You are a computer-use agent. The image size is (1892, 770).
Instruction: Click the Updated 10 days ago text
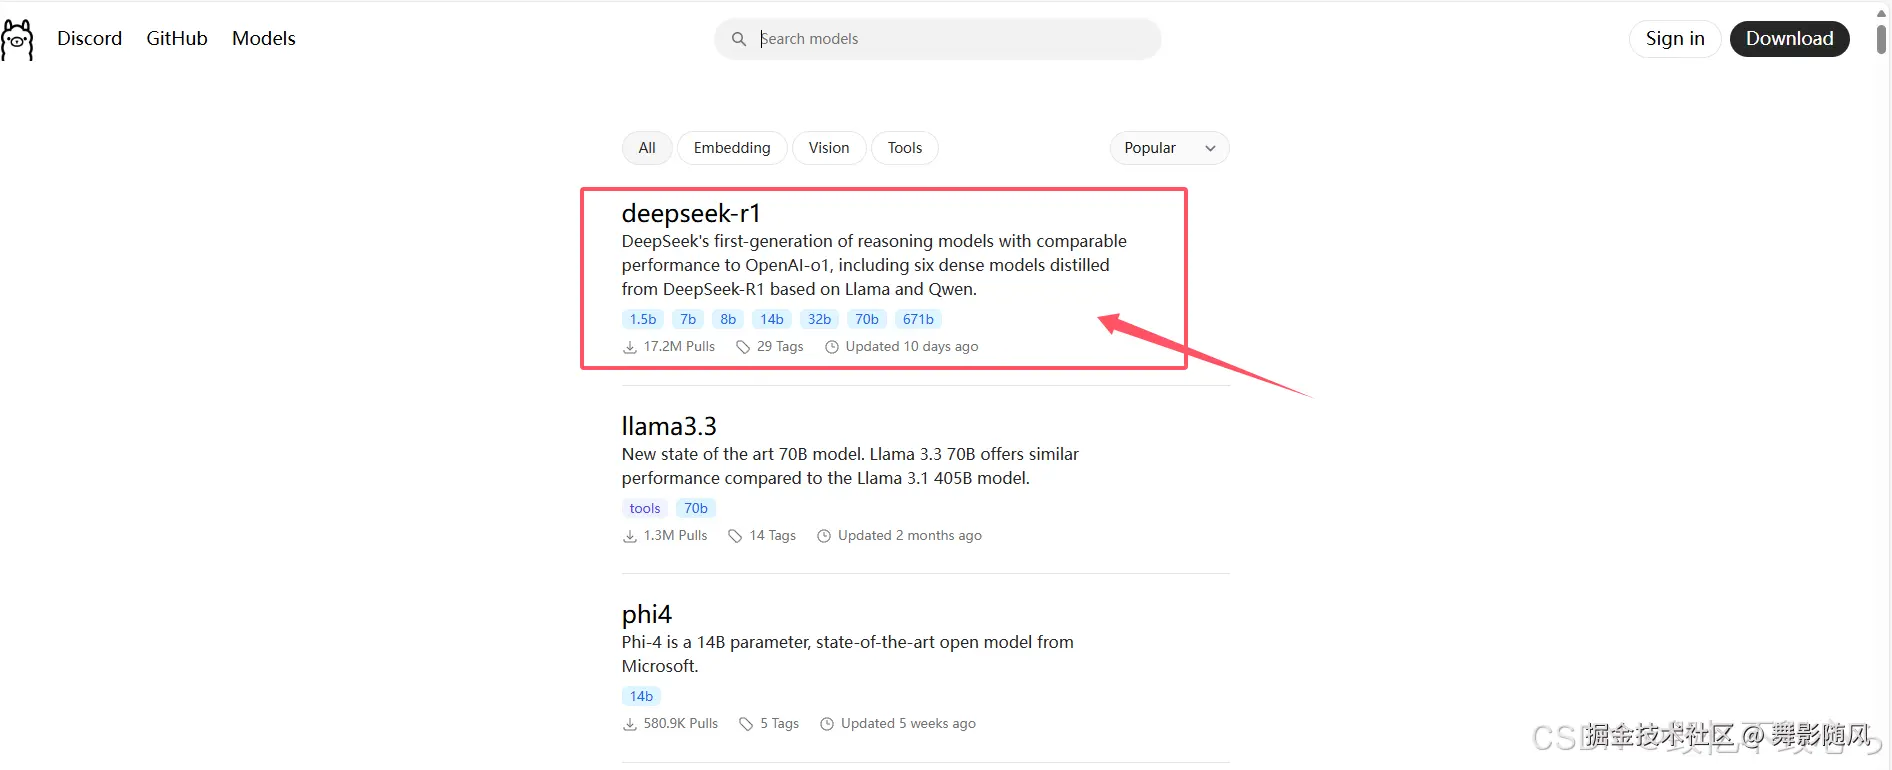point(912,347)
